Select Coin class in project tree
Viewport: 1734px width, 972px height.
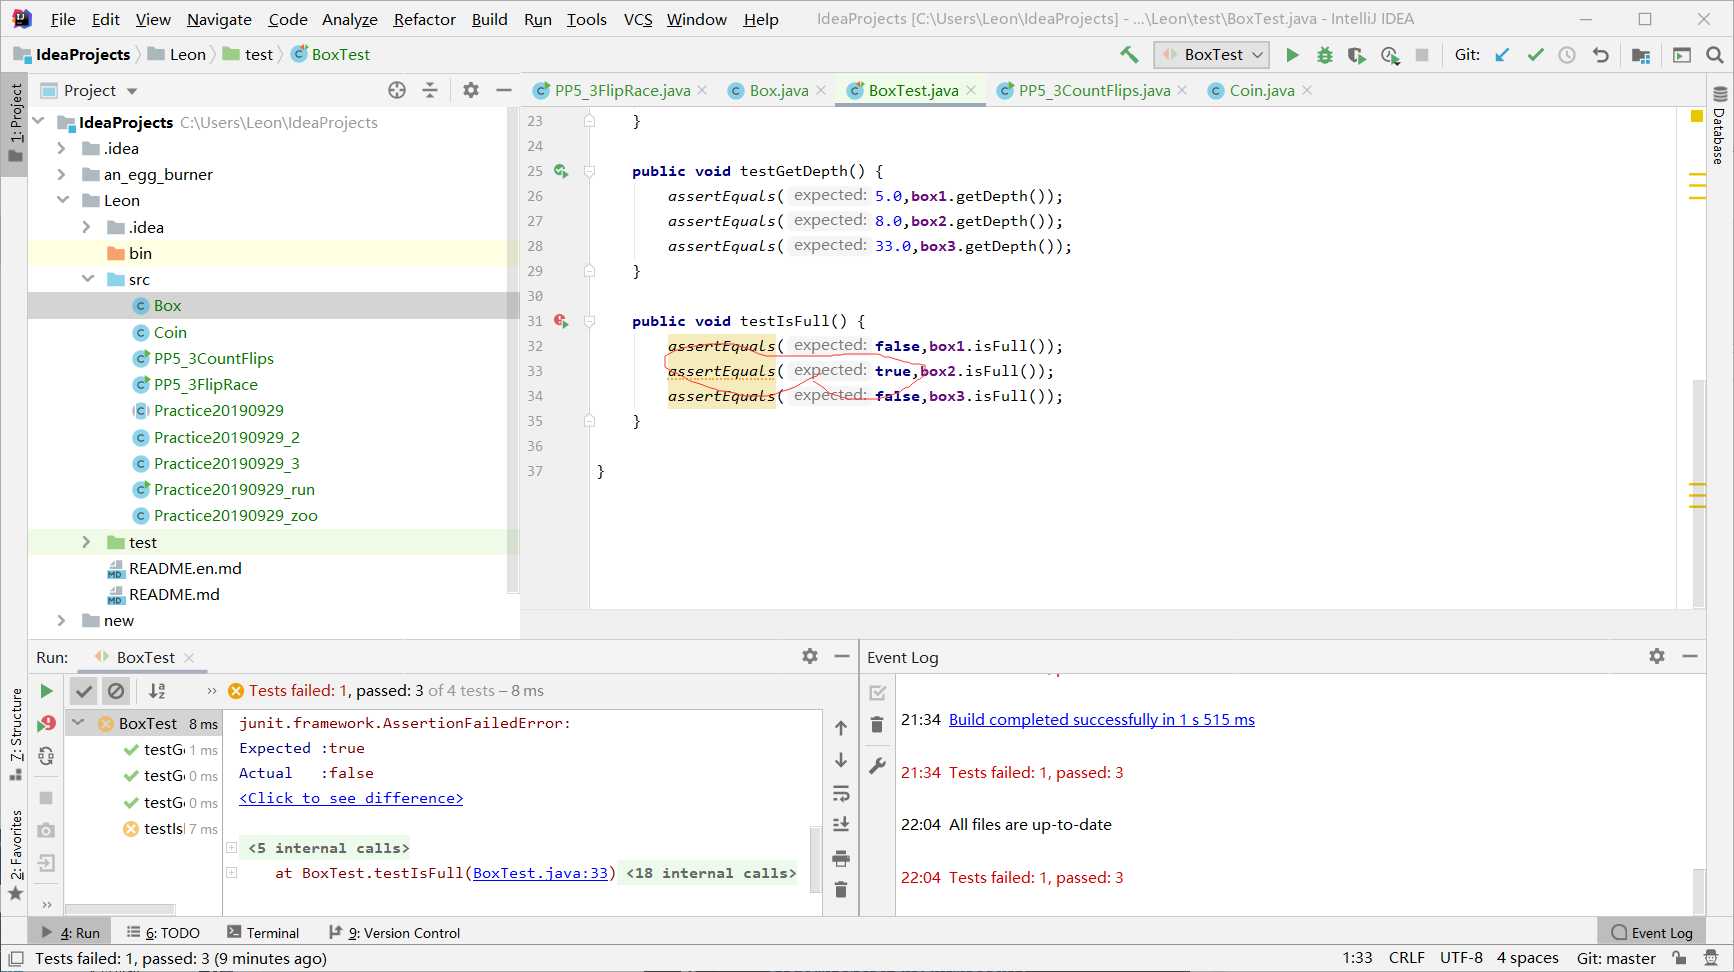(170, 332)
